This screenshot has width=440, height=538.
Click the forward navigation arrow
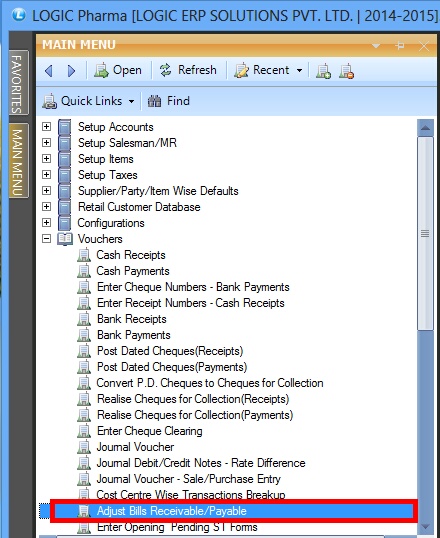[71, 71]
